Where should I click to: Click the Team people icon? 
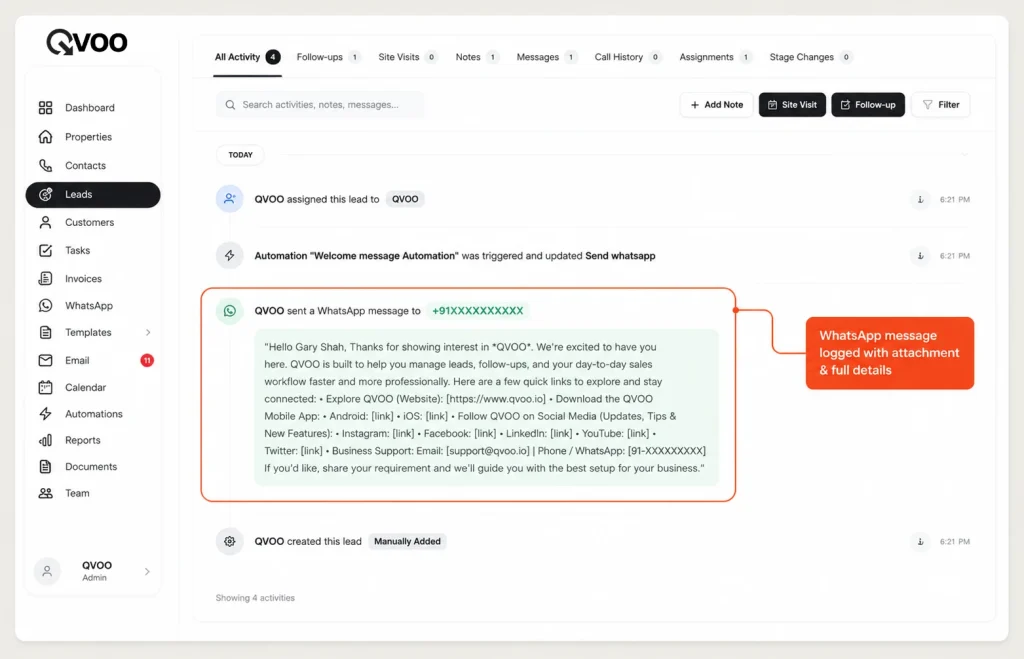click(x=45, y=493)
